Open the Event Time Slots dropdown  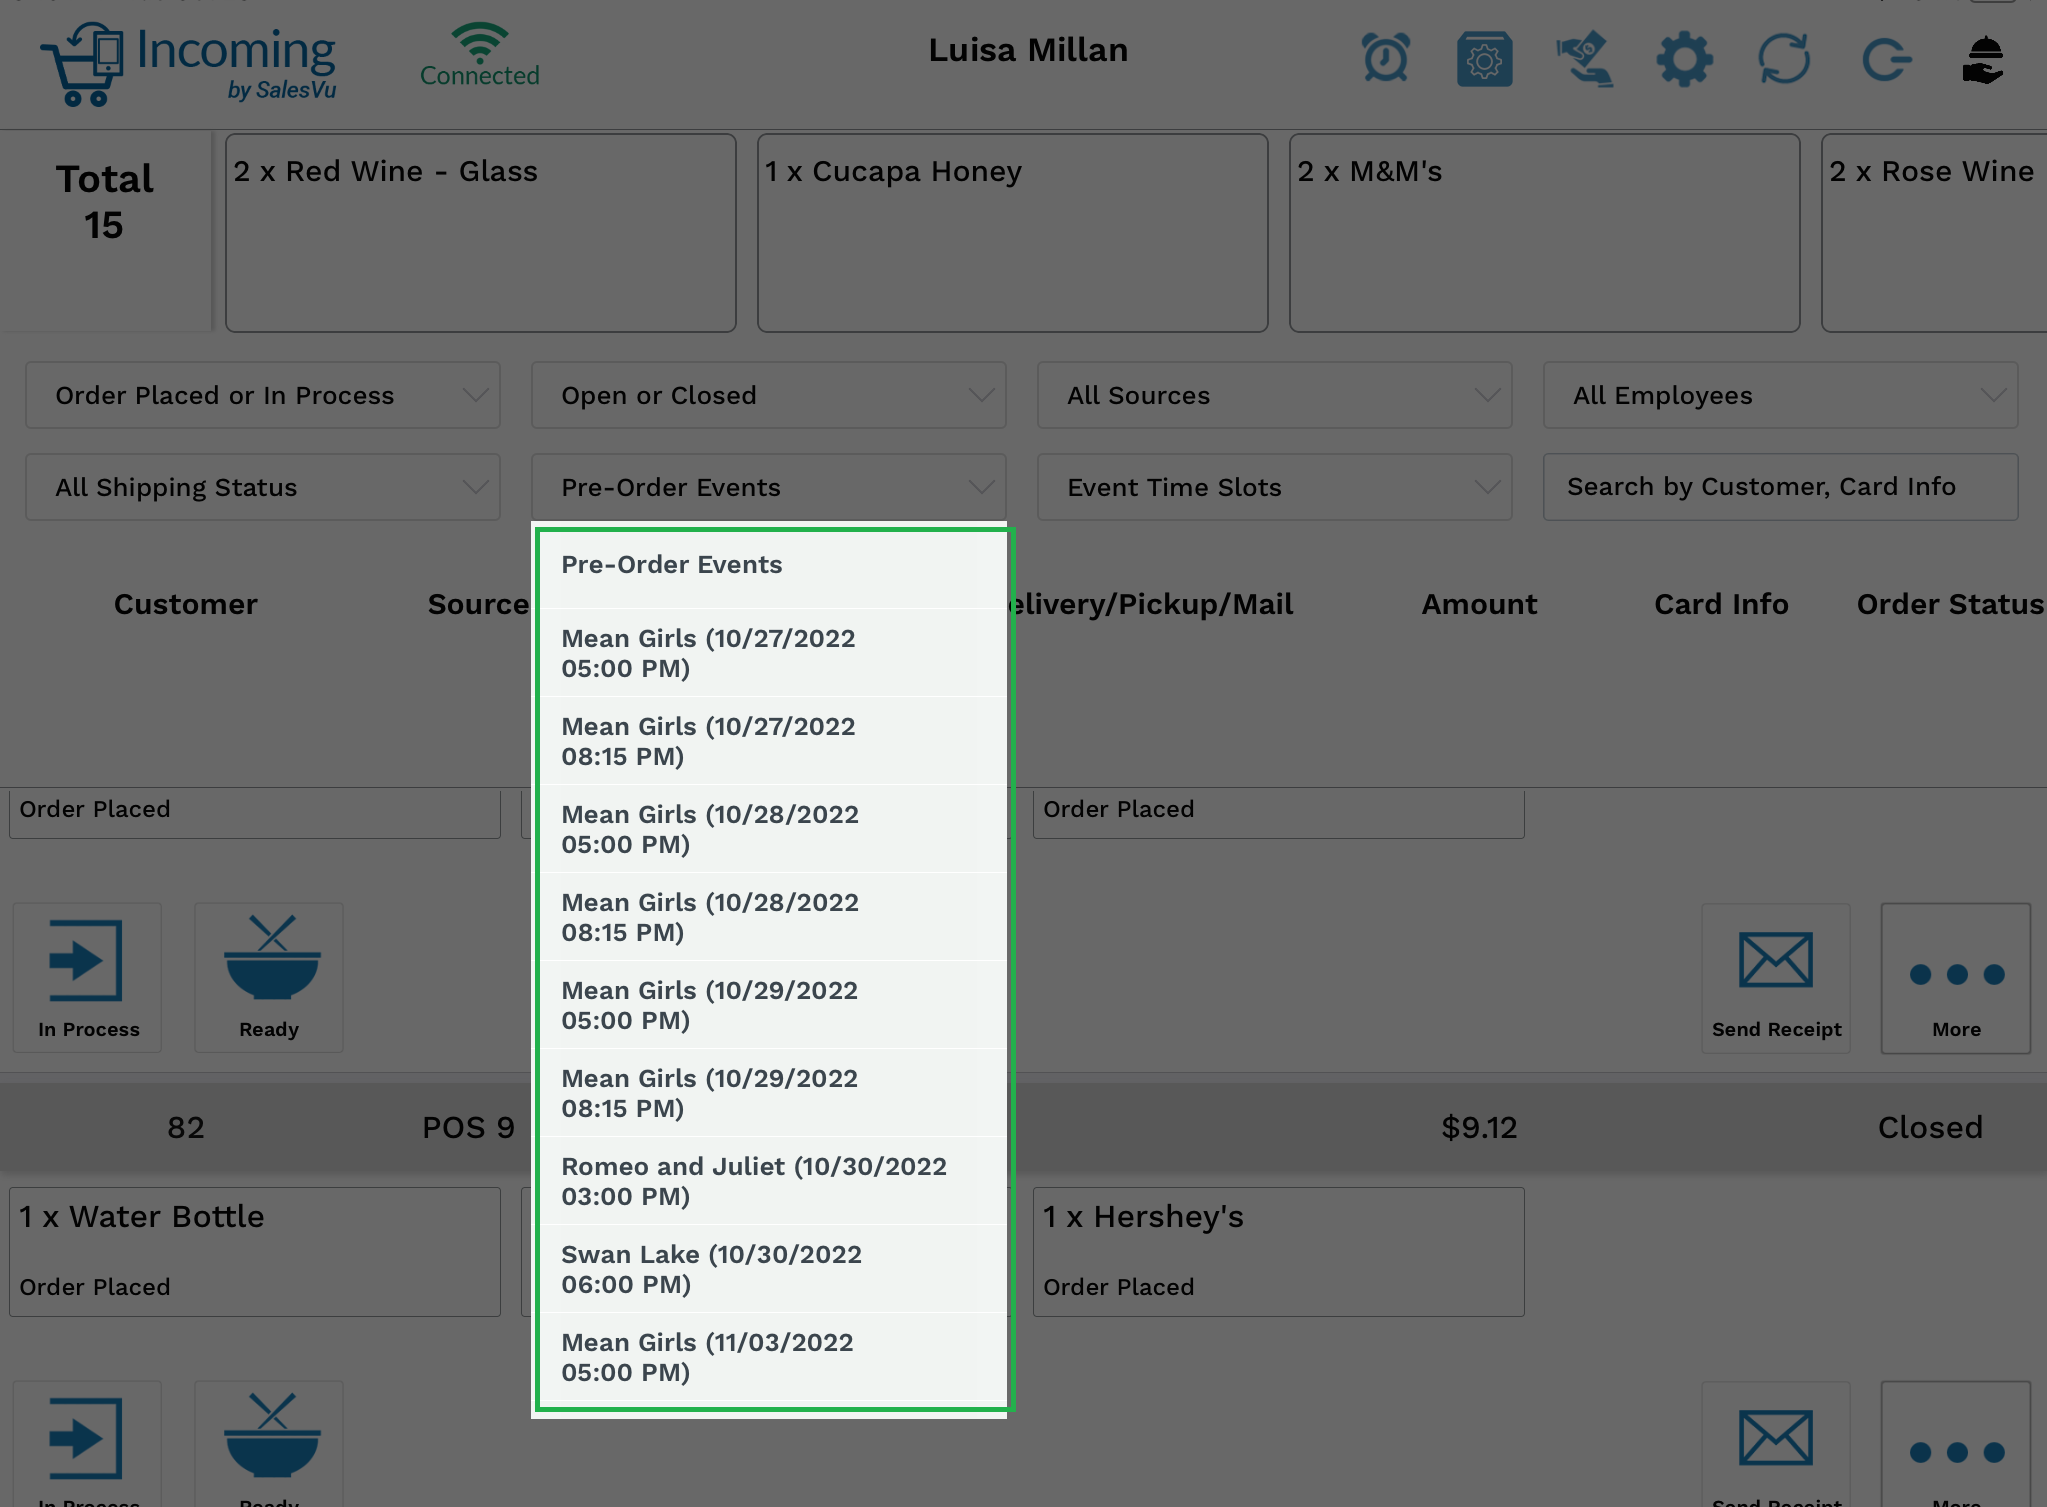point(1275,487)
